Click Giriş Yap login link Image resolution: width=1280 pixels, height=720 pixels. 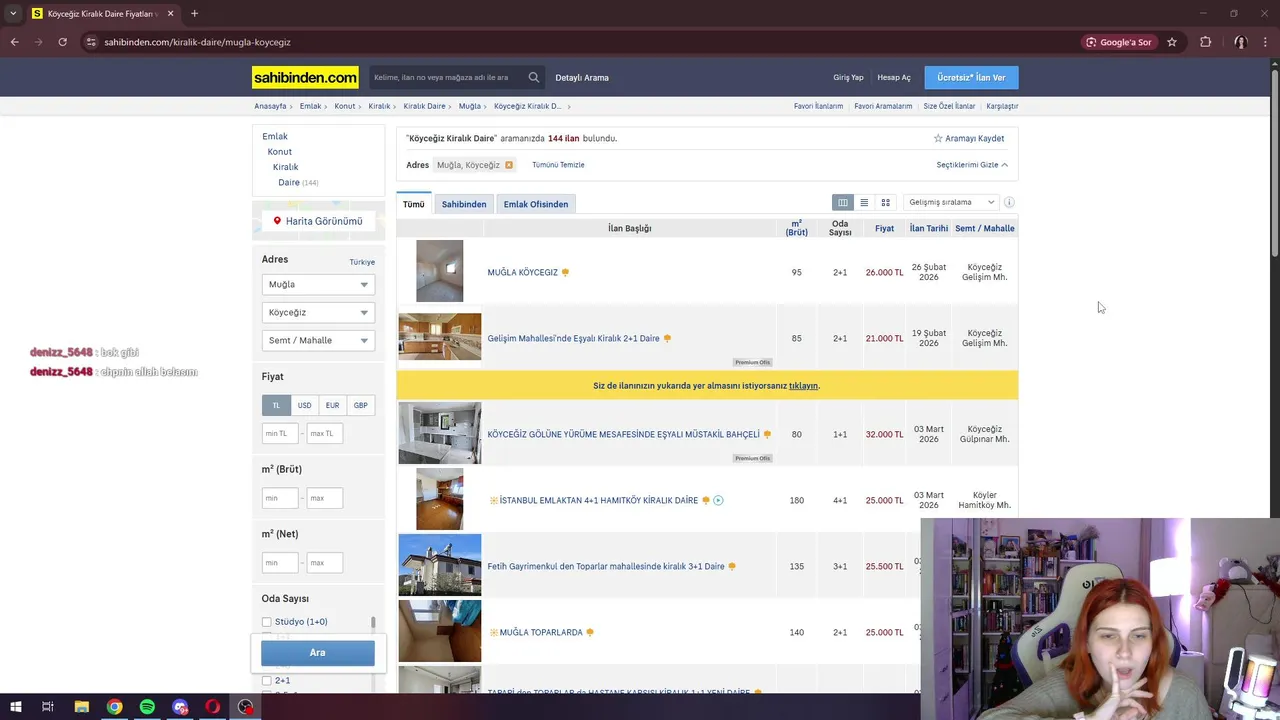[x=848, y=78]
